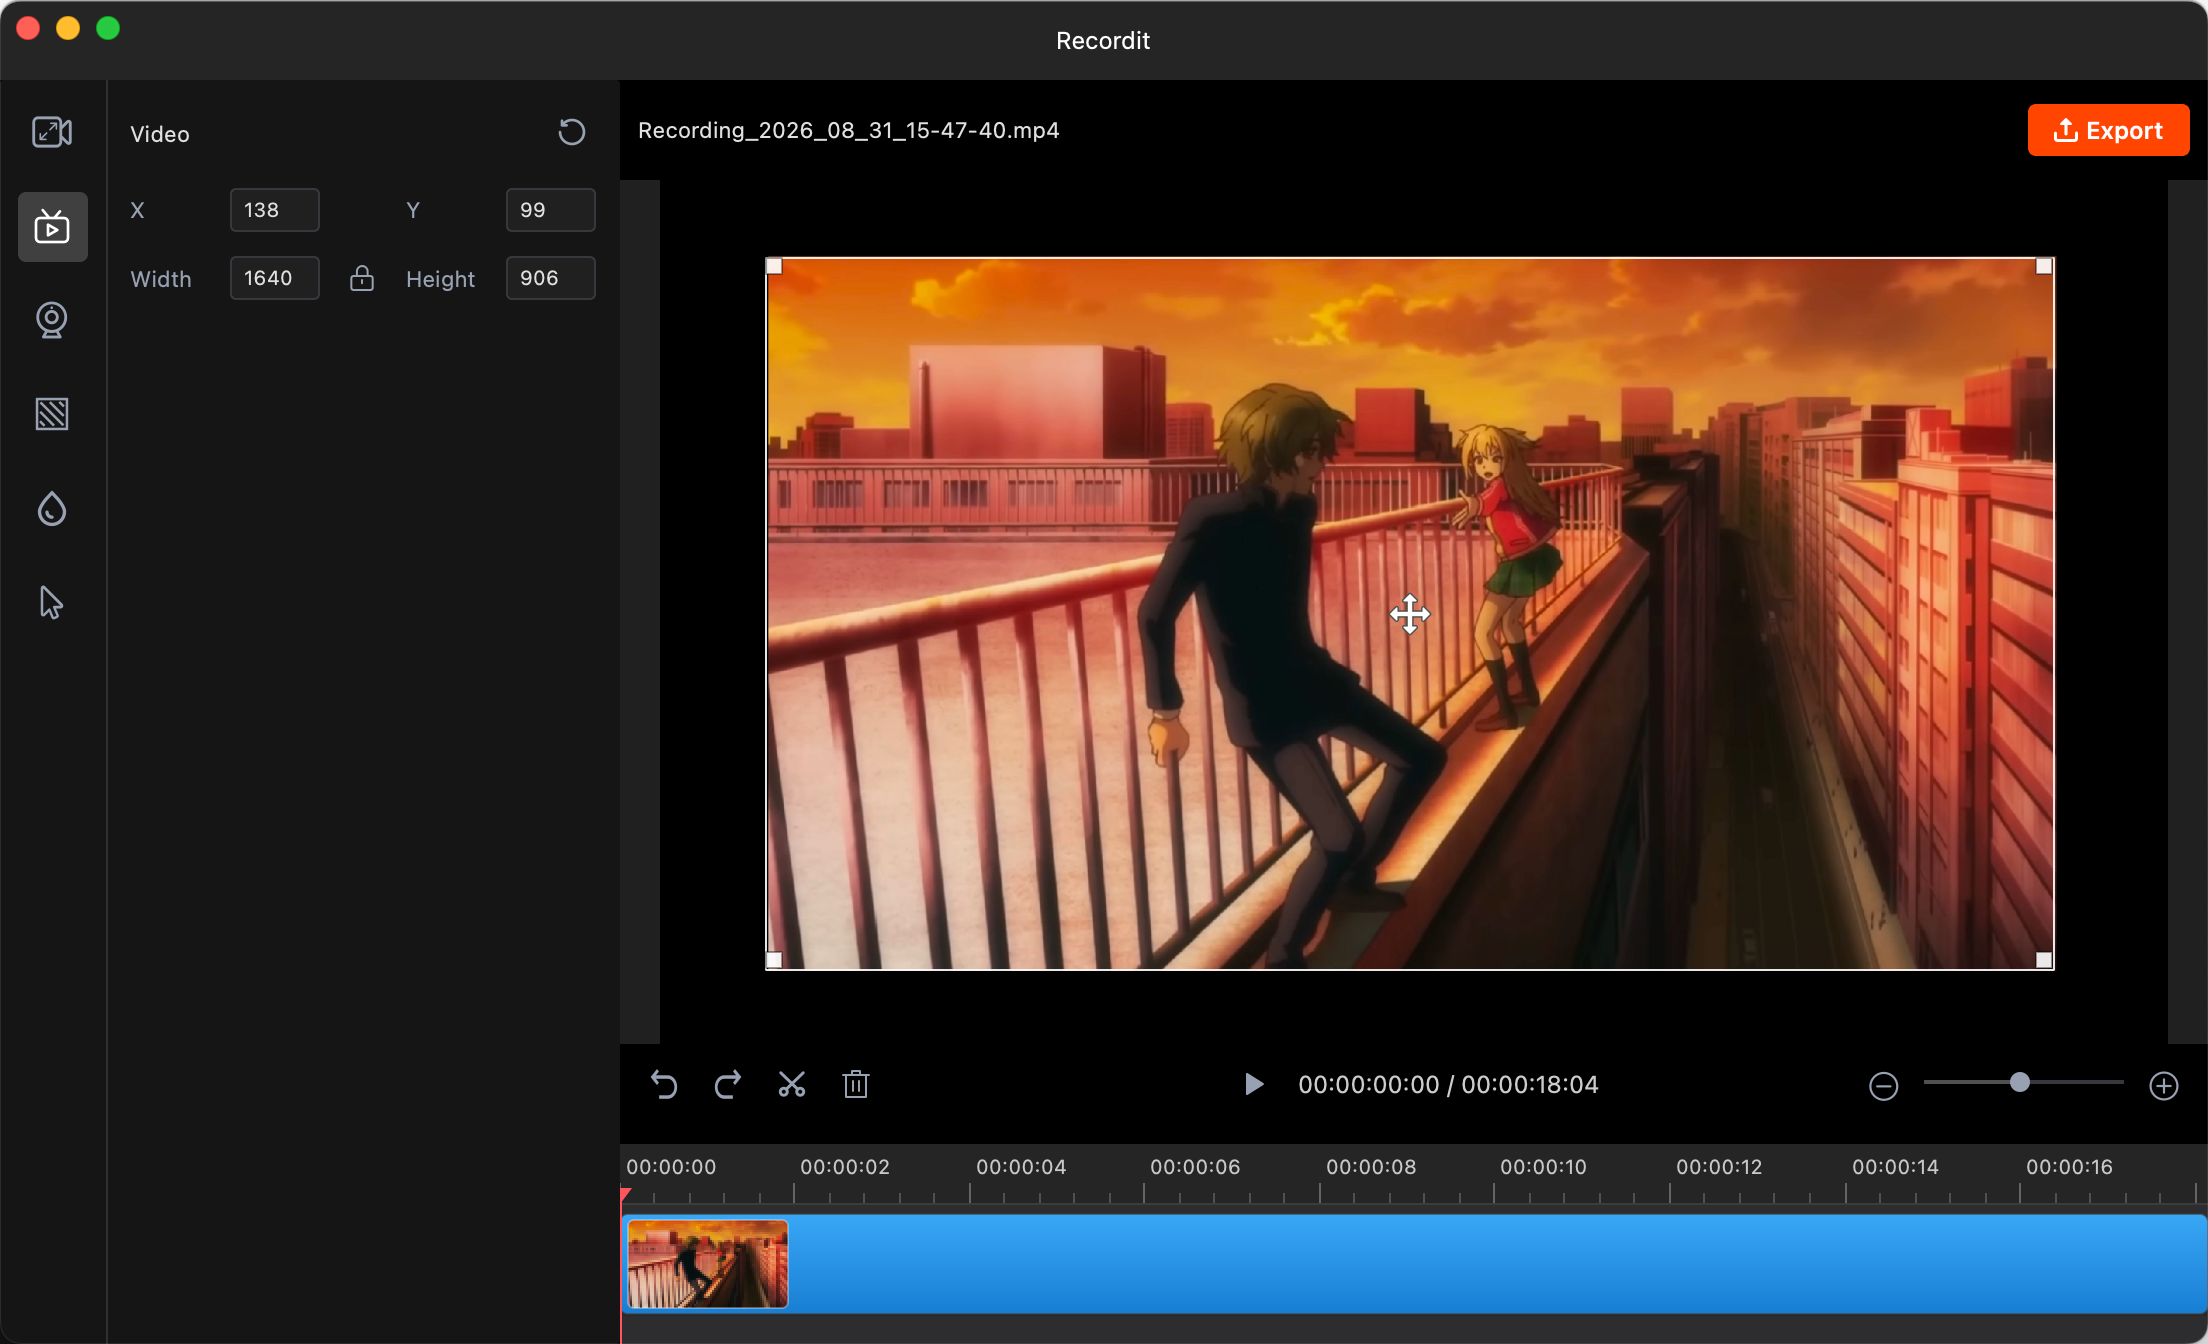Click the Y position input field

click(x=551, y=210)
